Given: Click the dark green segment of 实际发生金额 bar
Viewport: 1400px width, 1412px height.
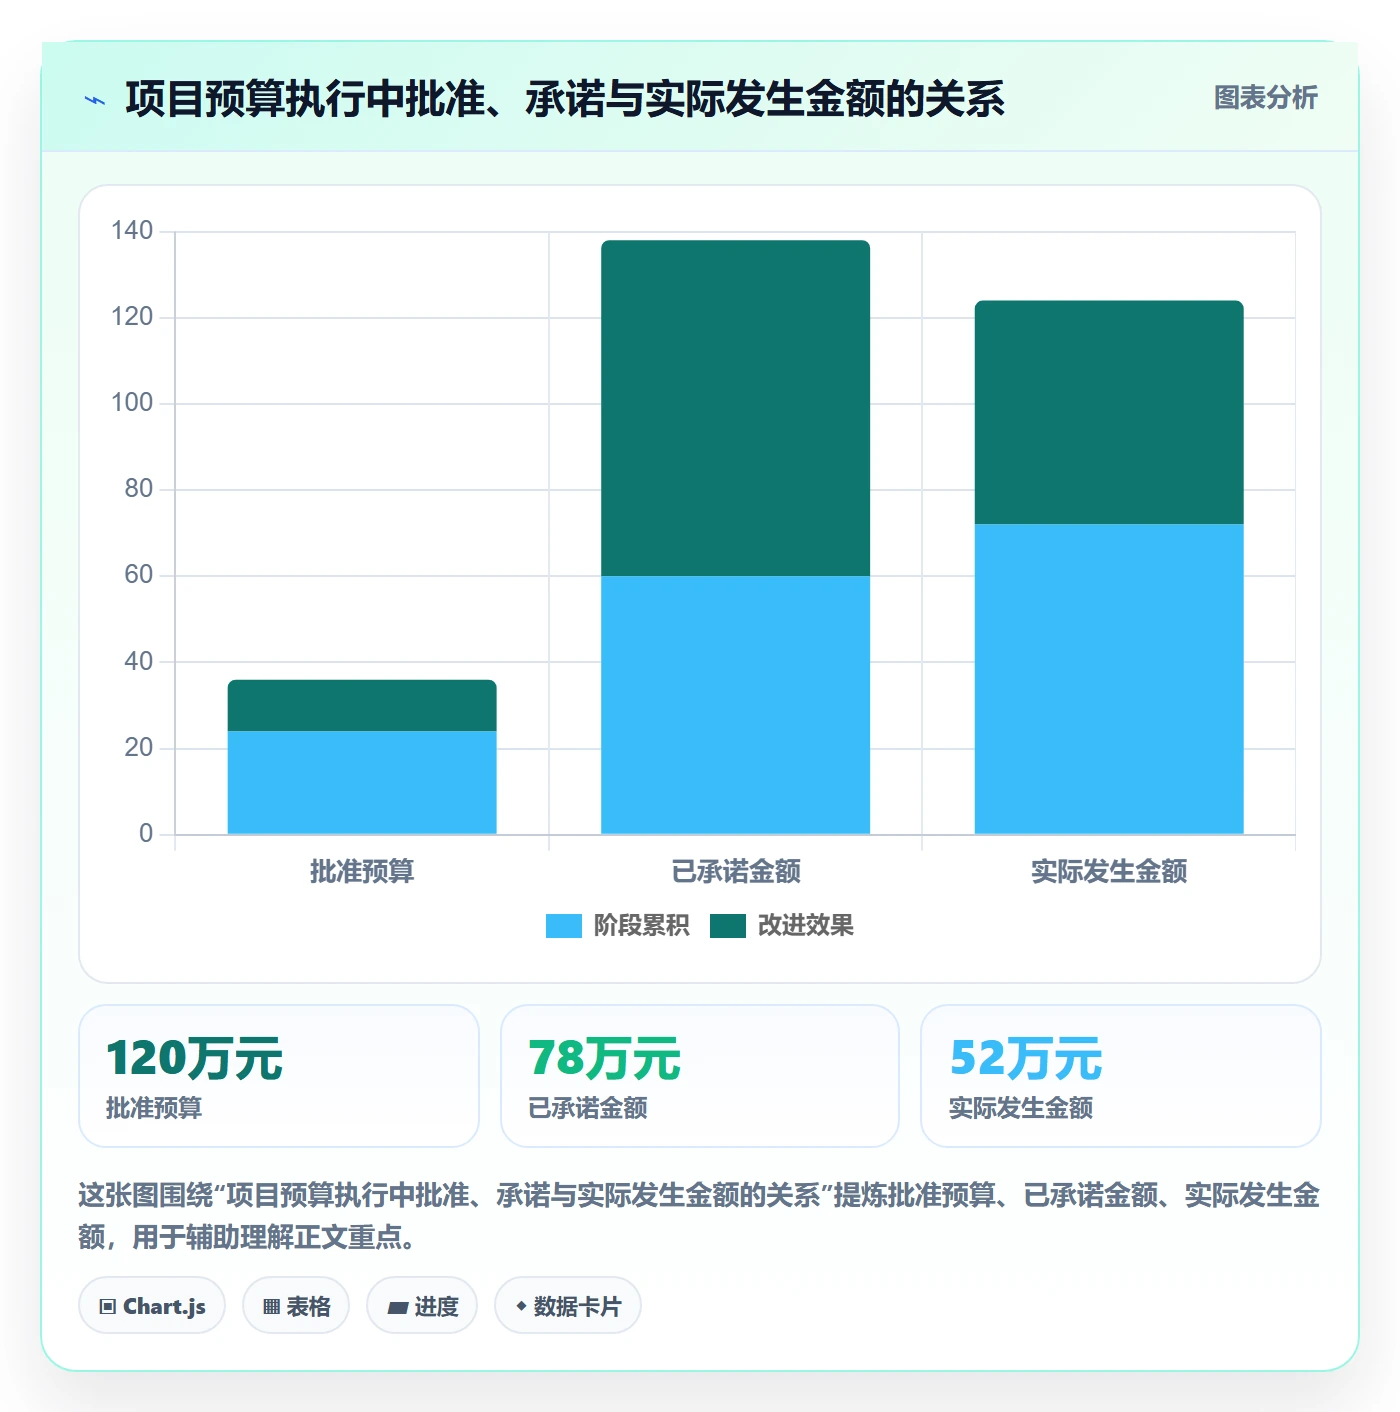Looking at the screenshot, I should tap(1109, 412).
